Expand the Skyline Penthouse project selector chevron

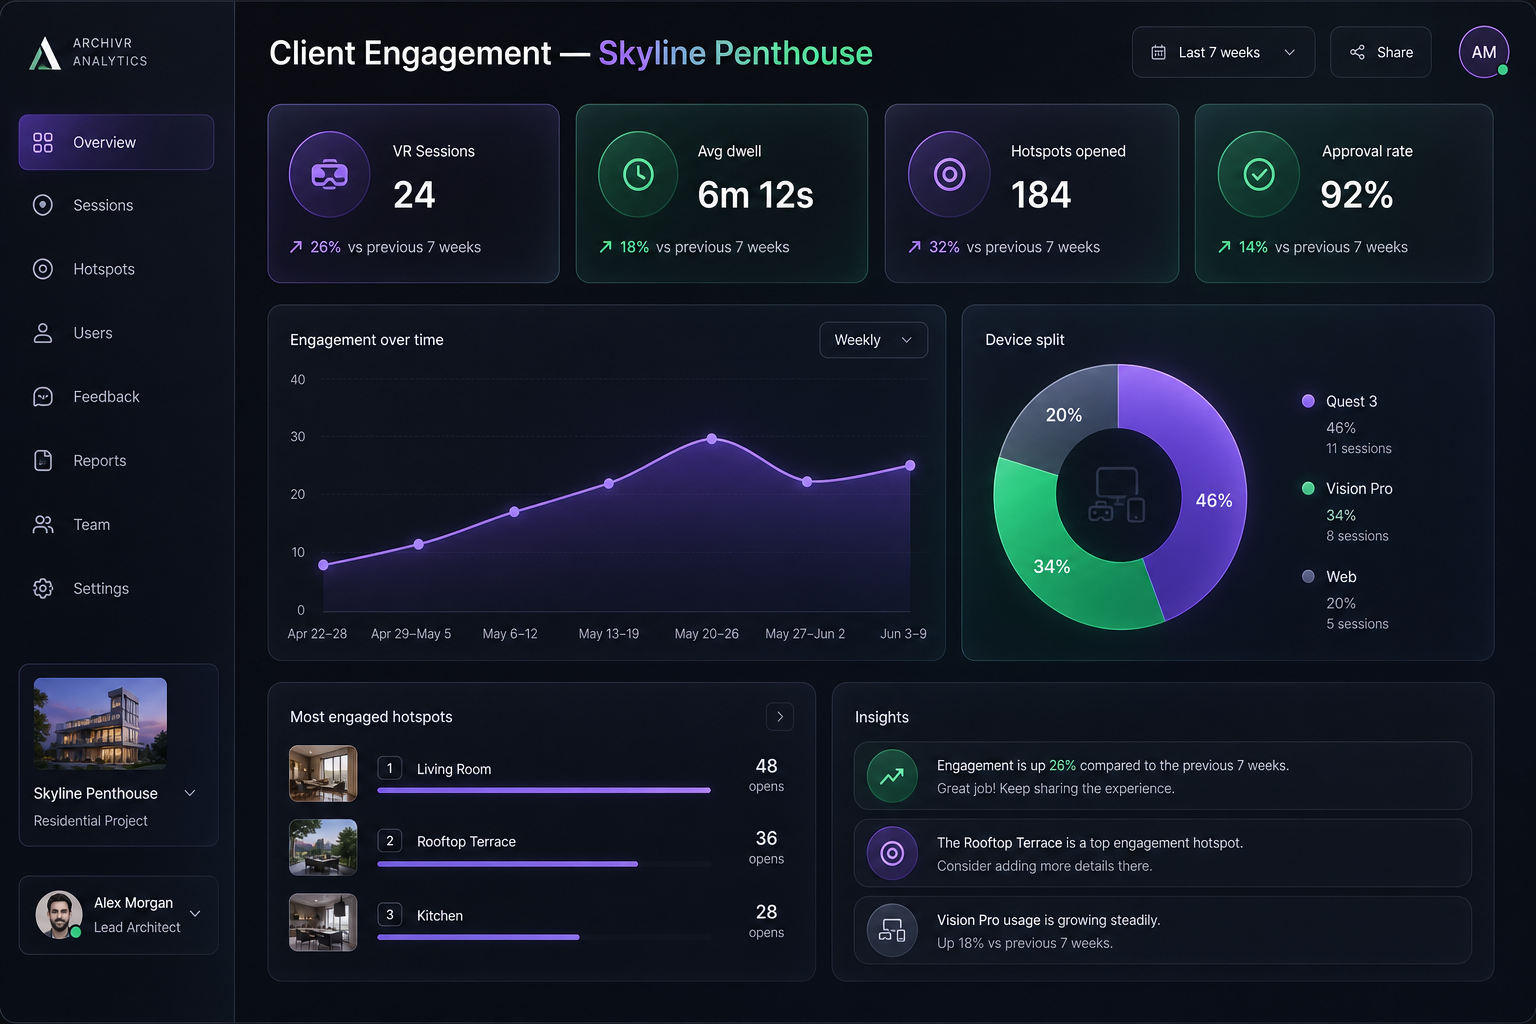190,793
